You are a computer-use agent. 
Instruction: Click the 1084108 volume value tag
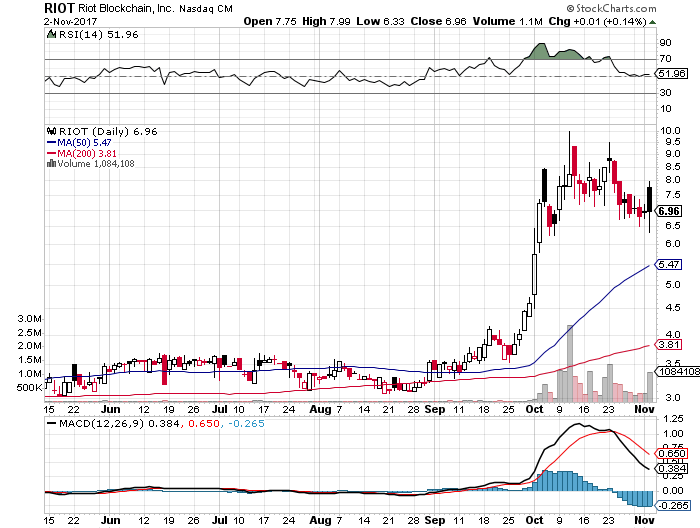[677, 371]
